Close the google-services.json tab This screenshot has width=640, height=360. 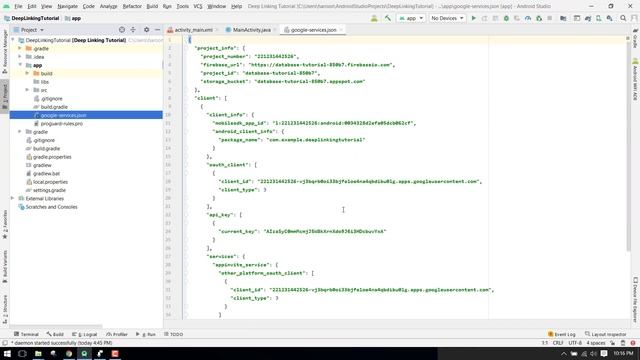341,30
